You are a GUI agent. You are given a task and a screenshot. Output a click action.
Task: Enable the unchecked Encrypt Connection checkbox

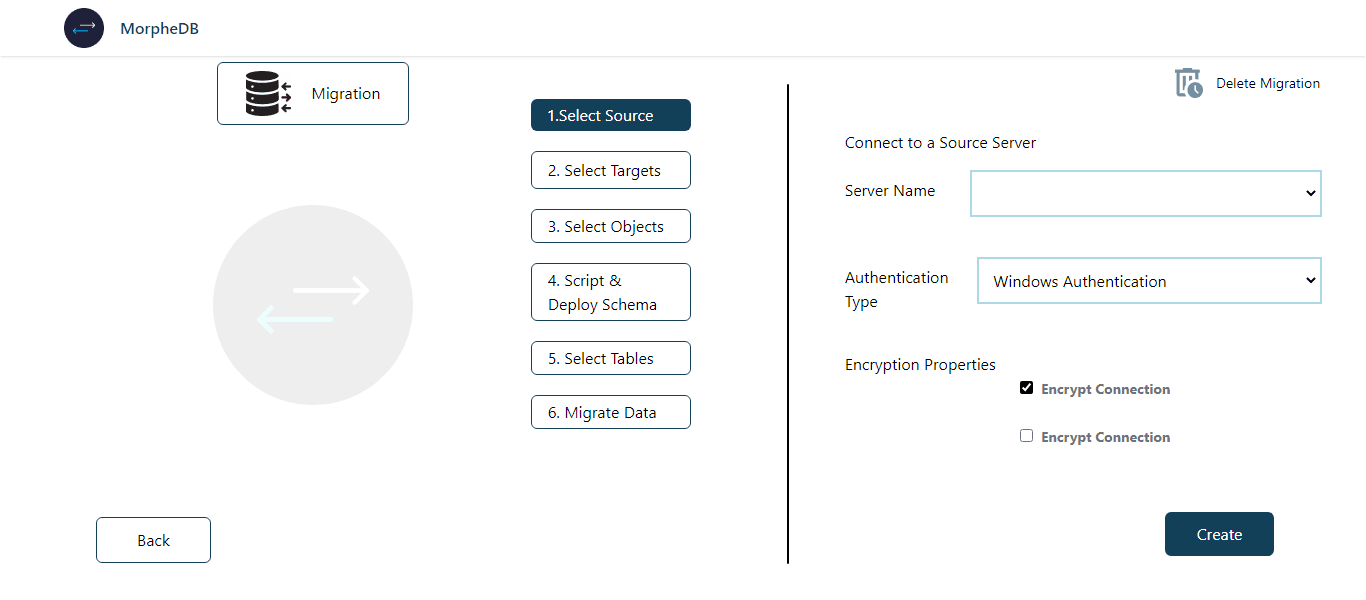(x=1026, y=436)
